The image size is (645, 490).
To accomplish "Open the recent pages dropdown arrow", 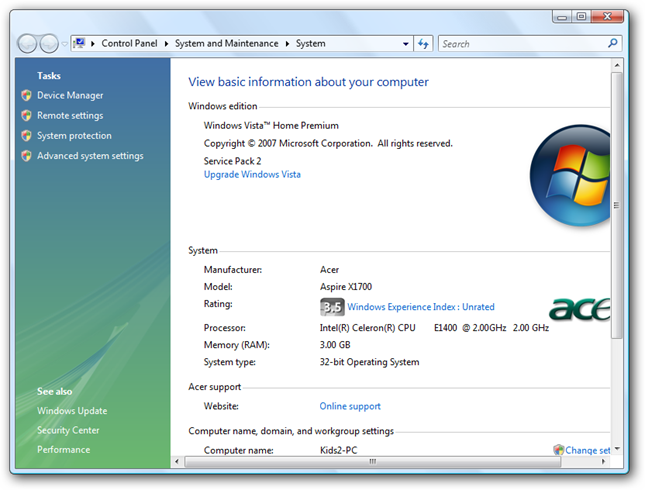I will 65,44.
